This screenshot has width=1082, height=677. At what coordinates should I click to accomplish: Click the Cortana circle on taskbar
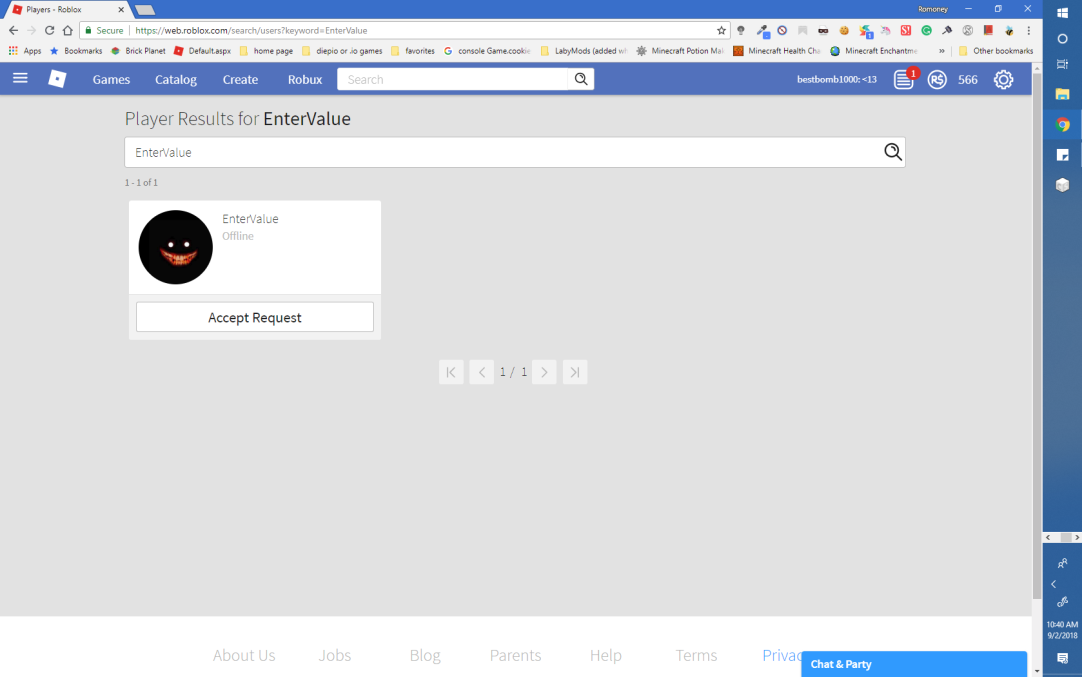tap(1062, 39)
